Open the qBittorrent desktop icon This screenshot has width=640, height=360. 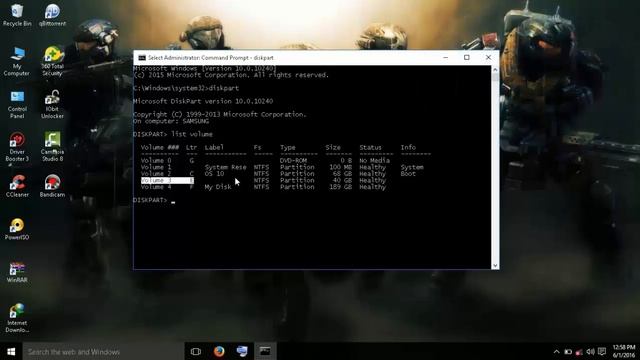(x=52, y=15)
